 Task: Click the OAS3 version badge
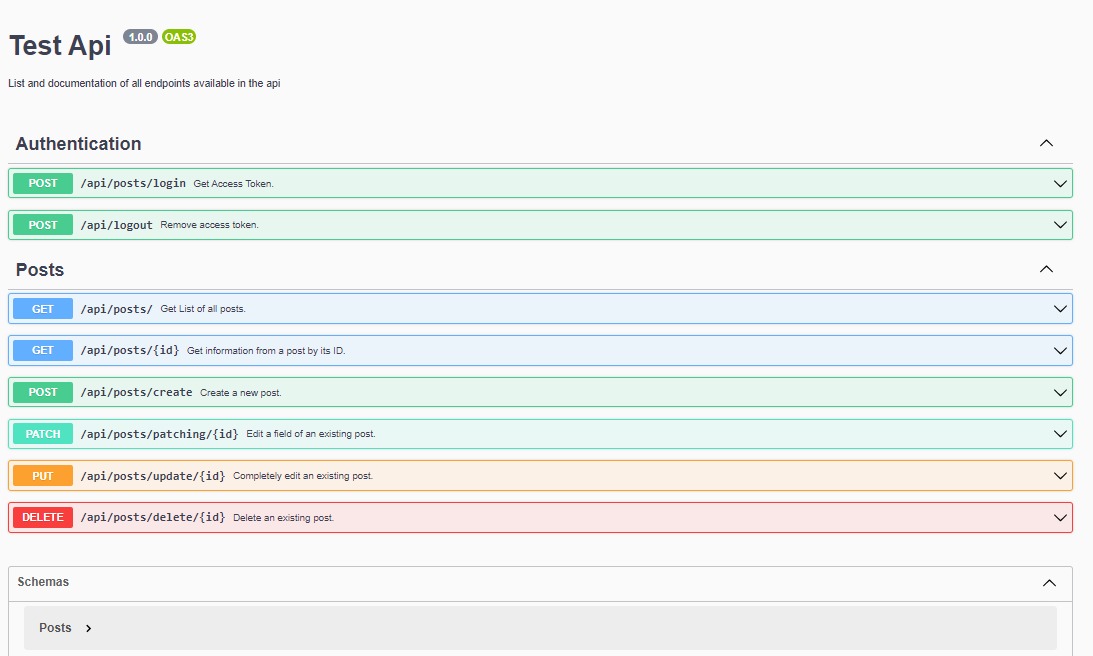click(x=179, y=37)
